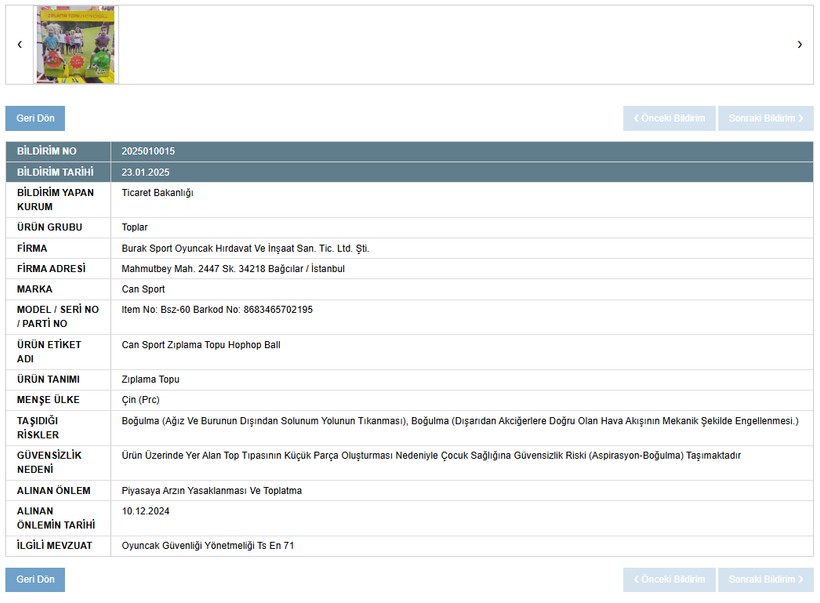Select the Toplar product group value
The width and height of the screenshot is (820, 603).
pos(134,227)
